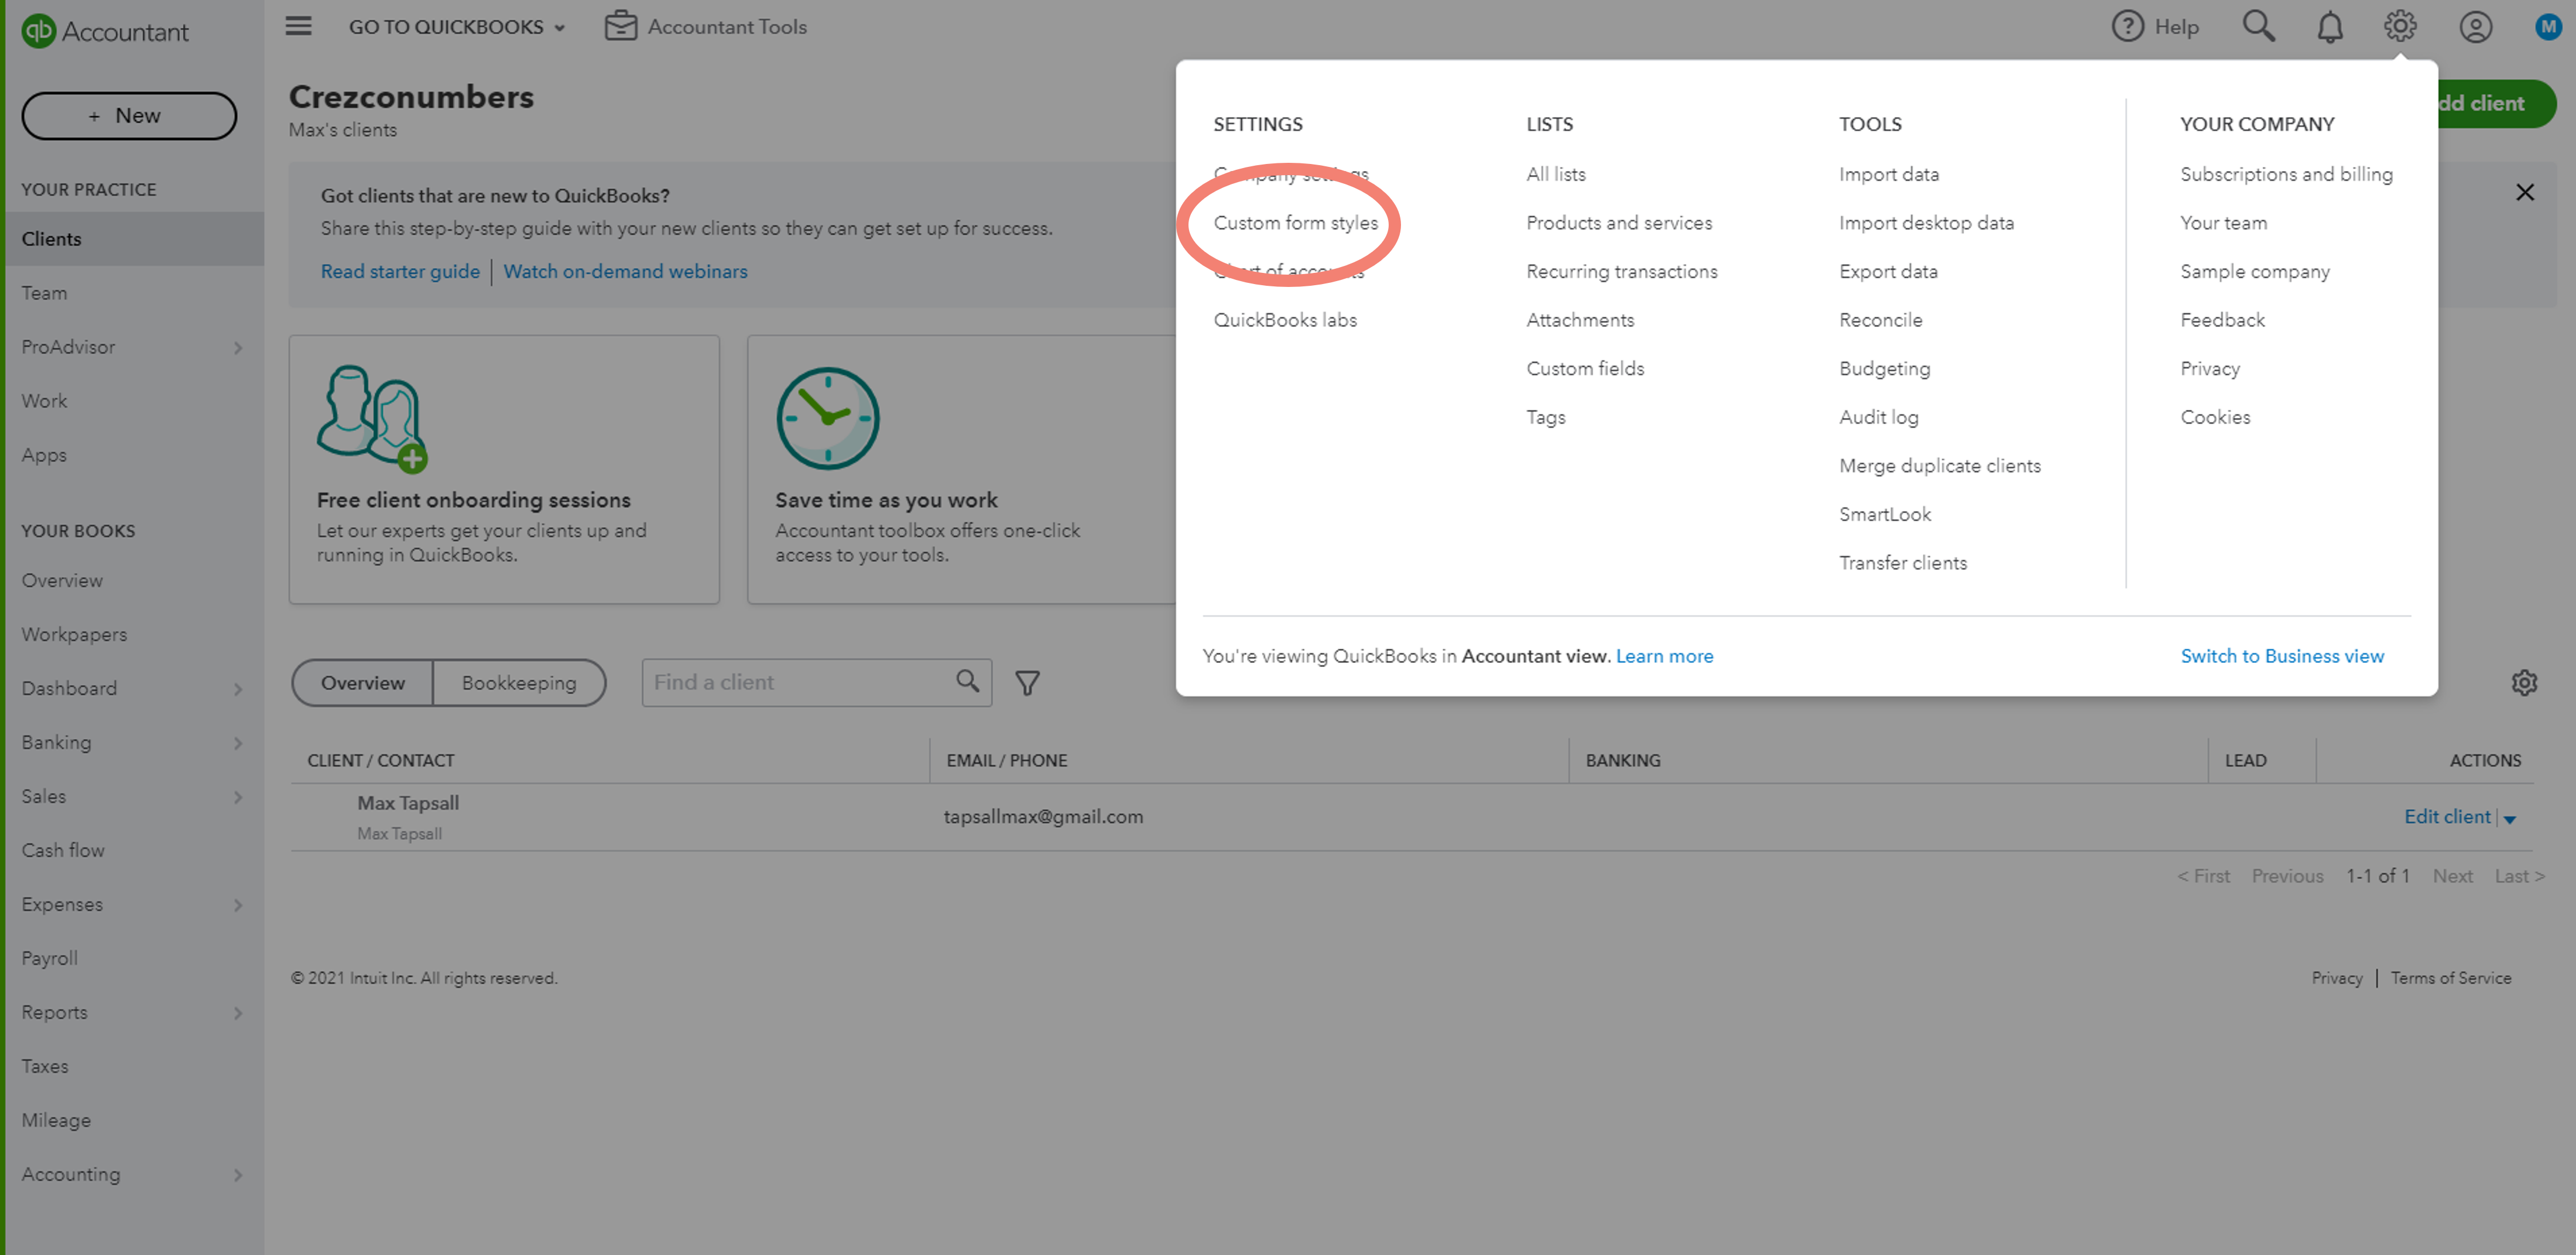Open the Edit client dropdown arrow
This screenshot has width=2576, height=1255.
[x=2509, y=819]
